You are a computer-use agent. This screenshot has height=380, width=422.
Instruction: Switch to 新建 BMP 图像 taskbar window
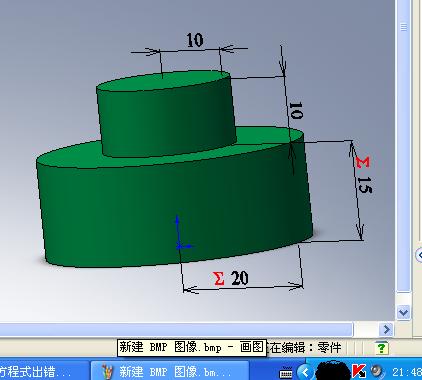pos(170,371)
